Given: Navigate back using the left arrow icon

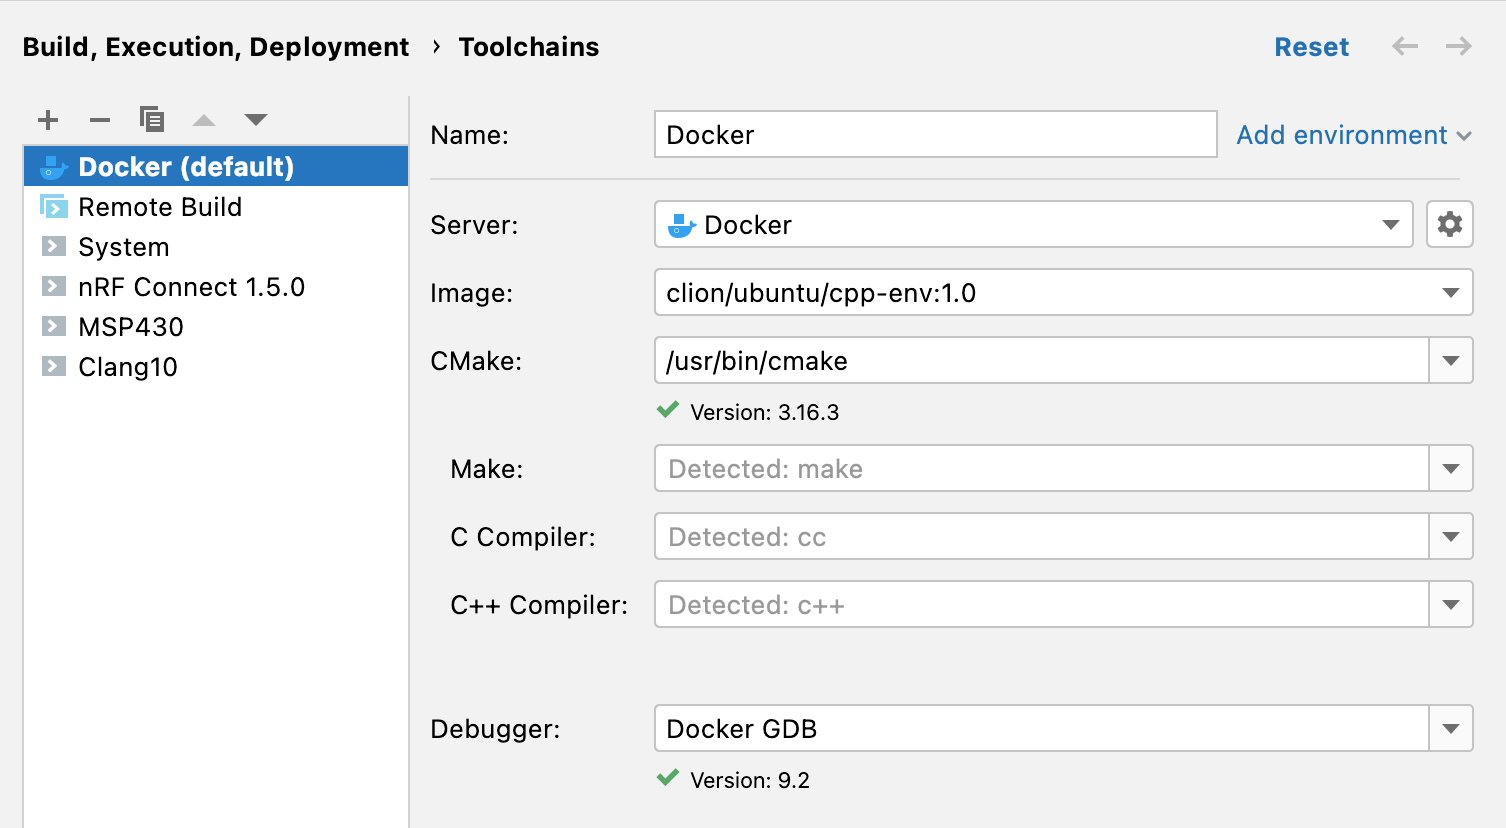Looking at the screenshot, I should pyautogui.click(x=1404, y=46).
